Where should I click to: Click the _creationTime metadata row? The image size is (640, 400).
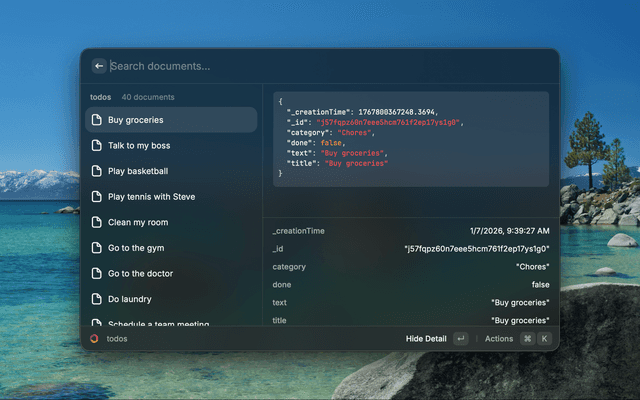[410, 231]
